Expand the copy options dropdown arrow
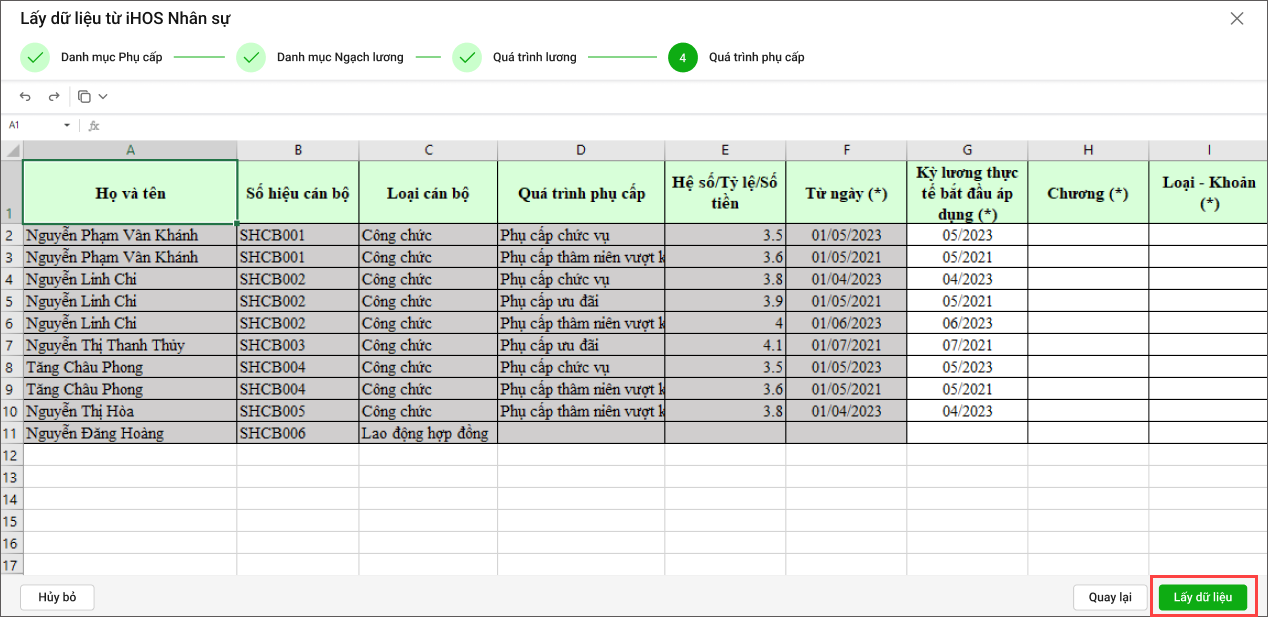 pos(103,97)
